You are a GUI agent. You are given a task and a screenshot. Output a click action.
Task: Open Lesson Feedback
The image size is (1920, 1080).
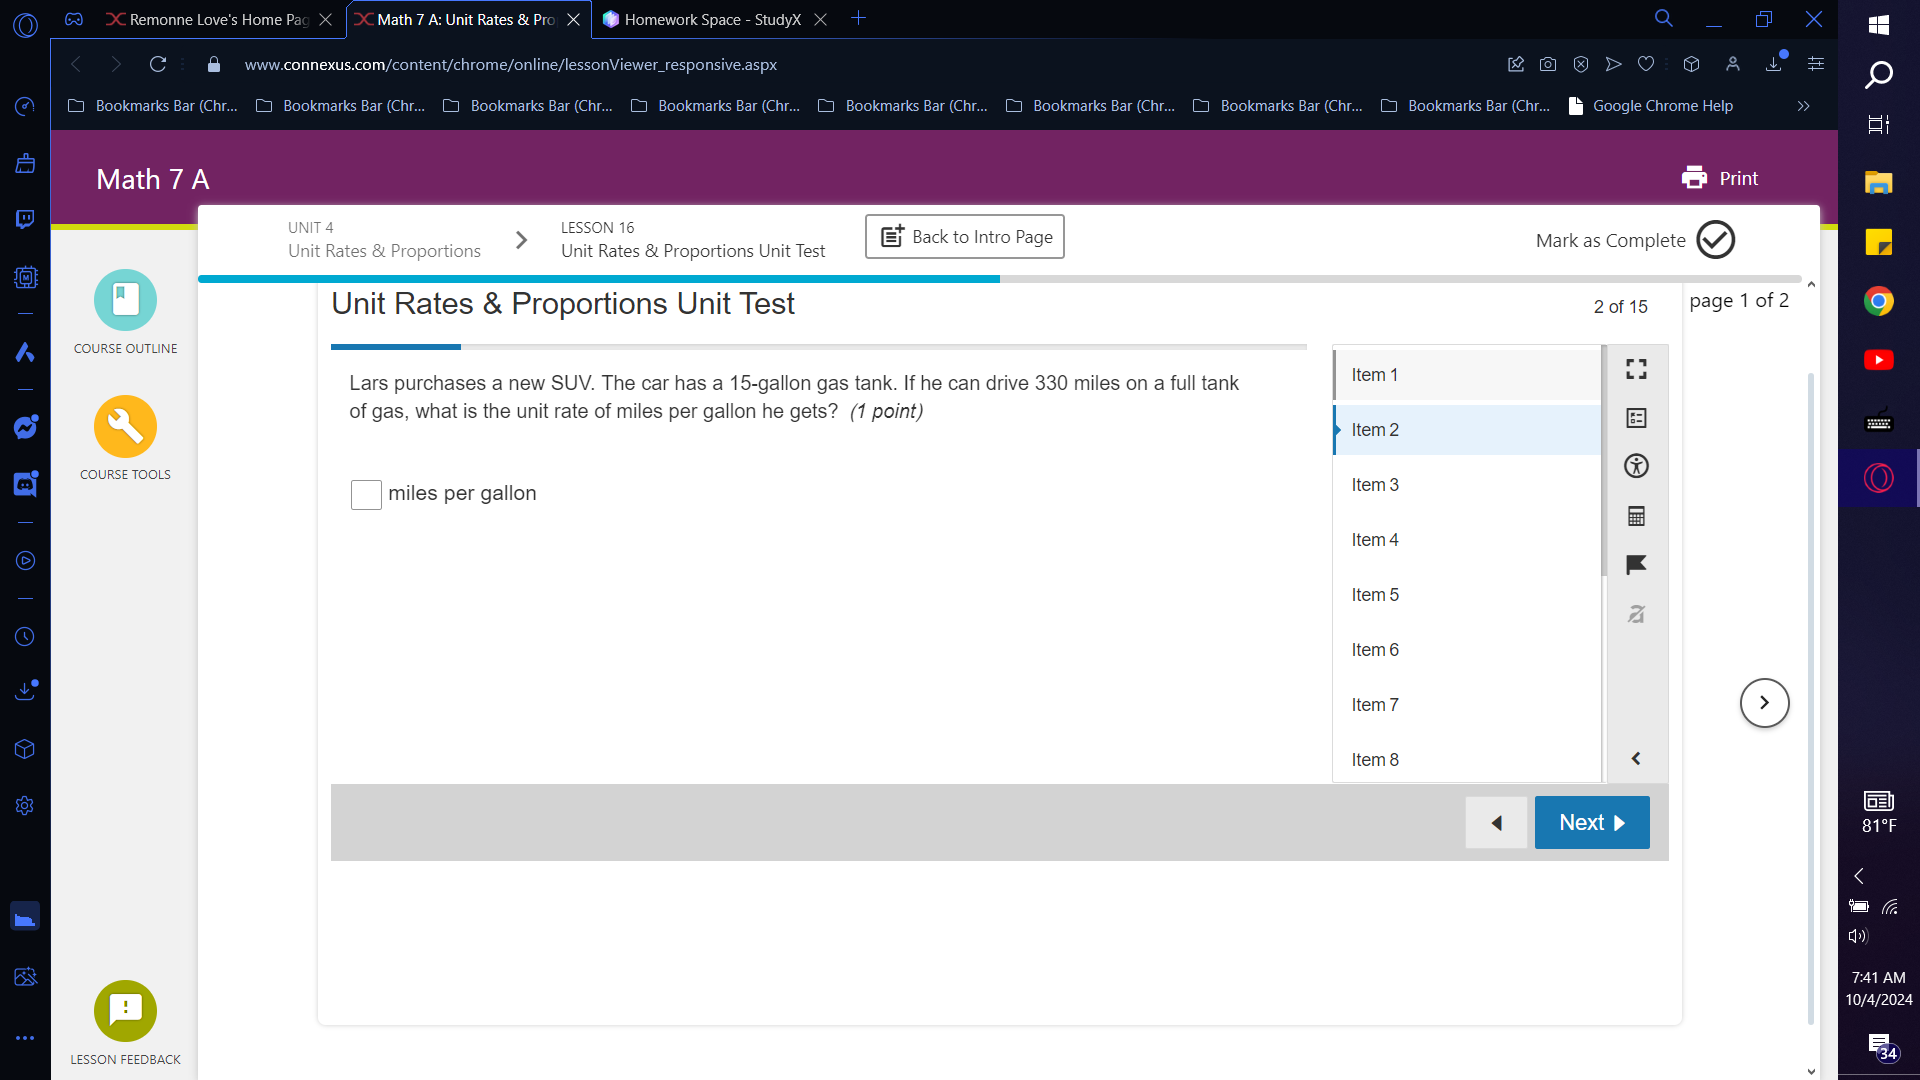[125, 1023]
